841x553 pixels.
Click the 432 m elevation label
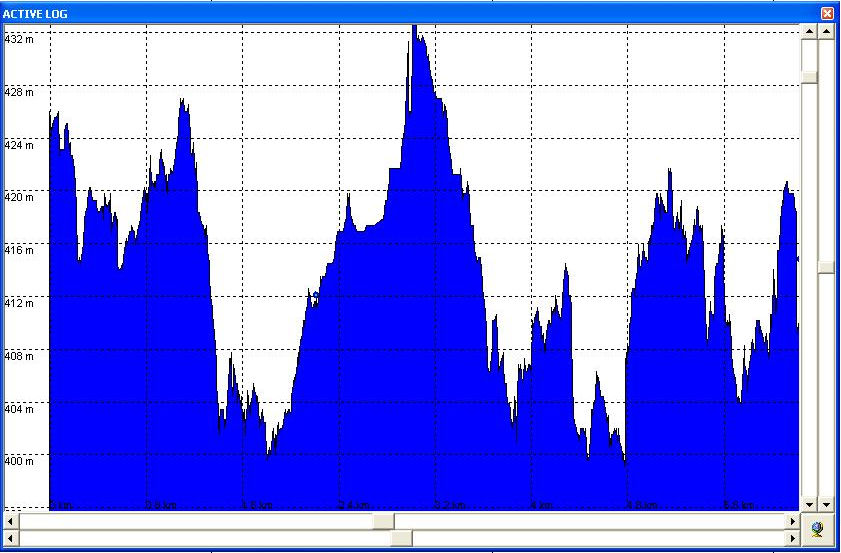(19, 40)
